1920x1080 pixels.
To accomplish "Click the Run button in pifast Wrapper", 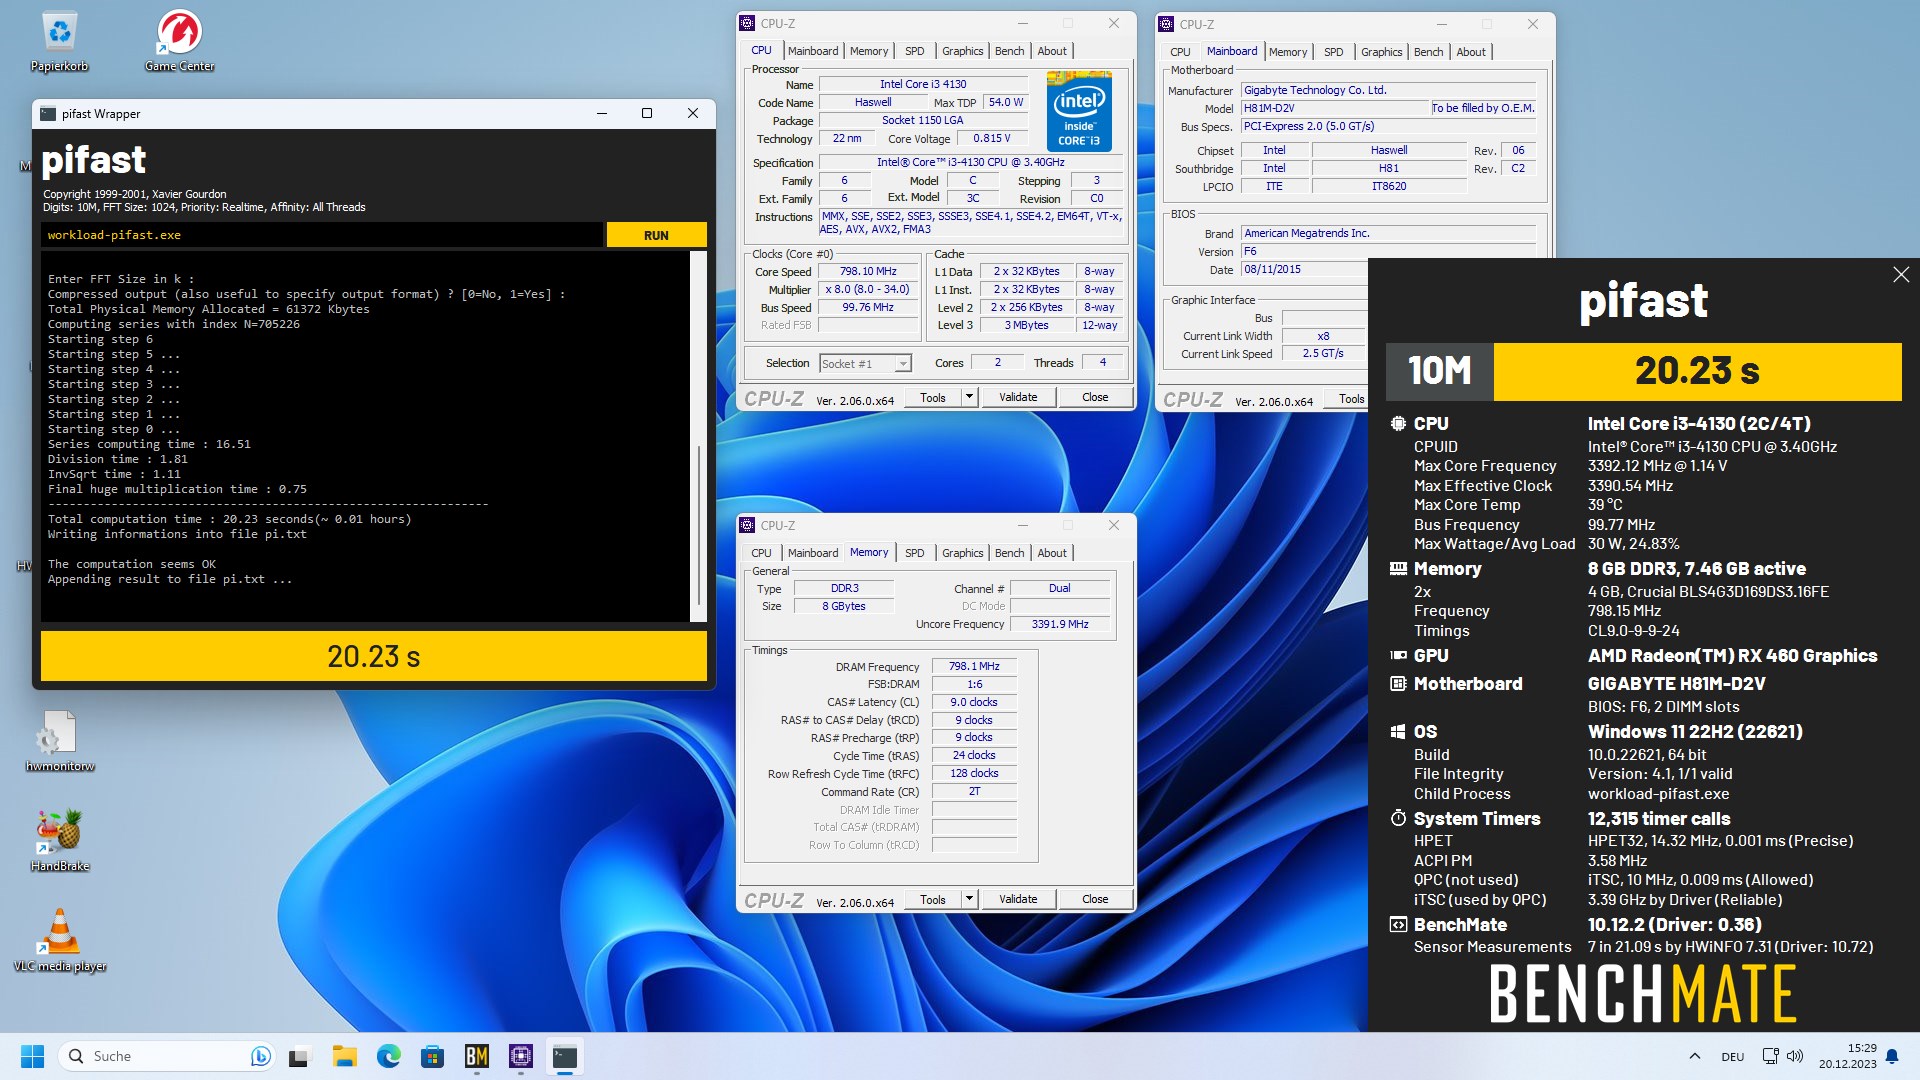I will coord(656,235).
